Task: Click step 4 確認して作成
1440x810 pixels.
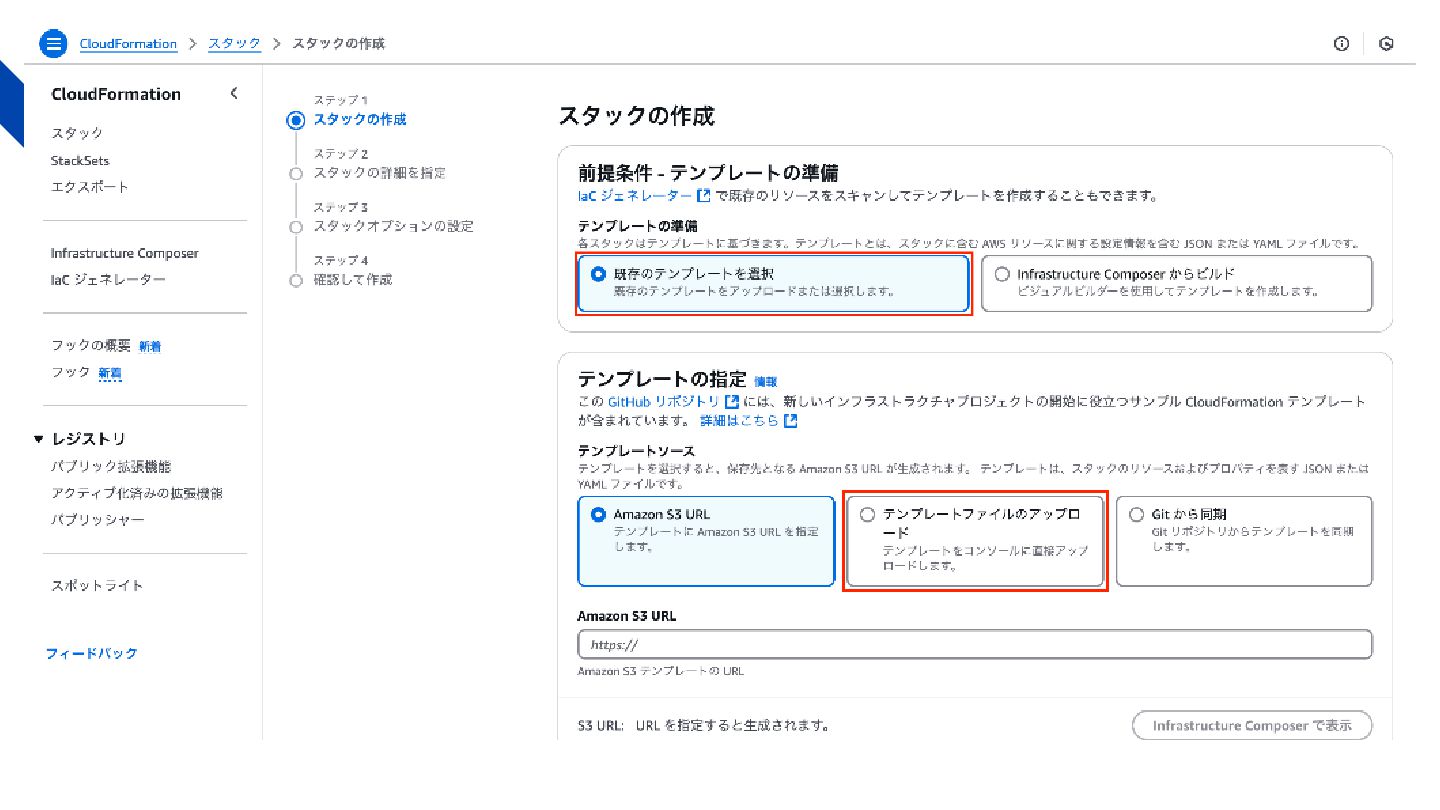Action: pos(353,279)
